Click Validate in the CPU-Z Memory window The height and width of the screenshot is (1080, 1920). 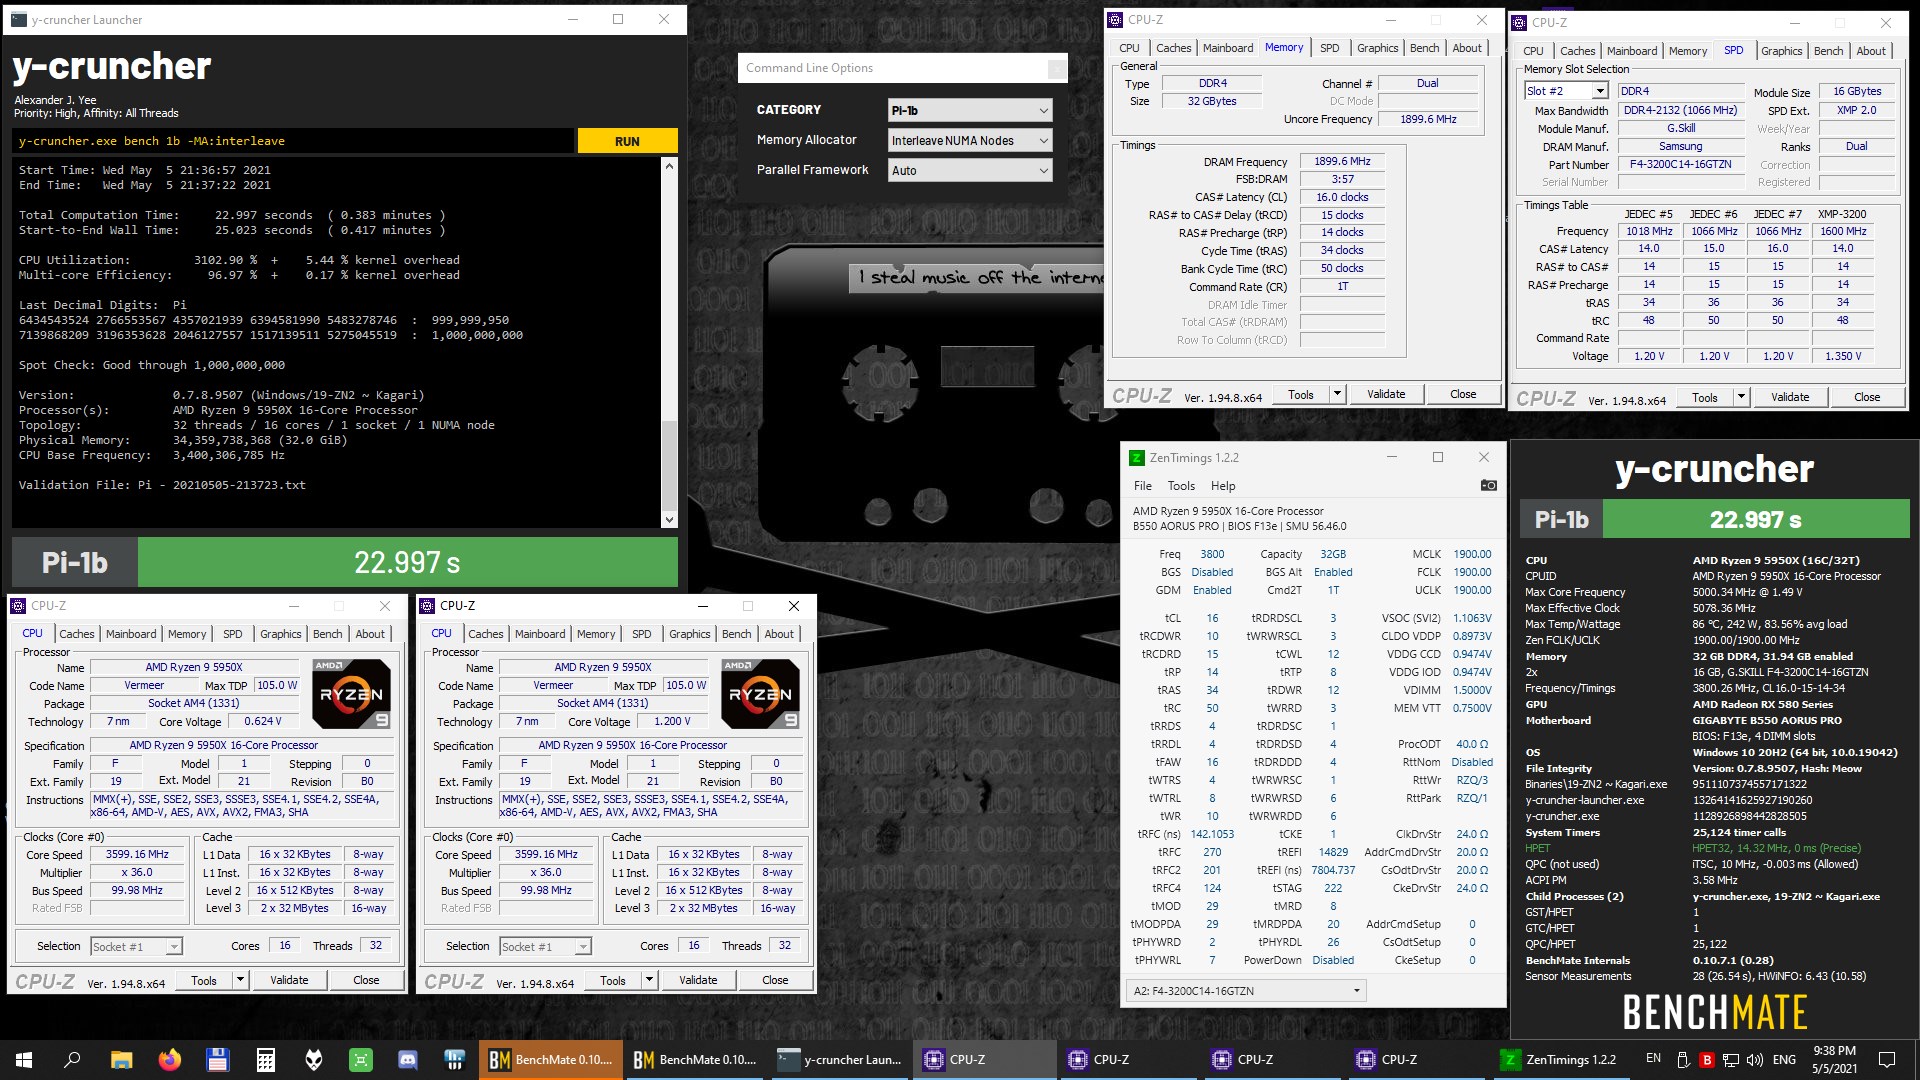1385,393
